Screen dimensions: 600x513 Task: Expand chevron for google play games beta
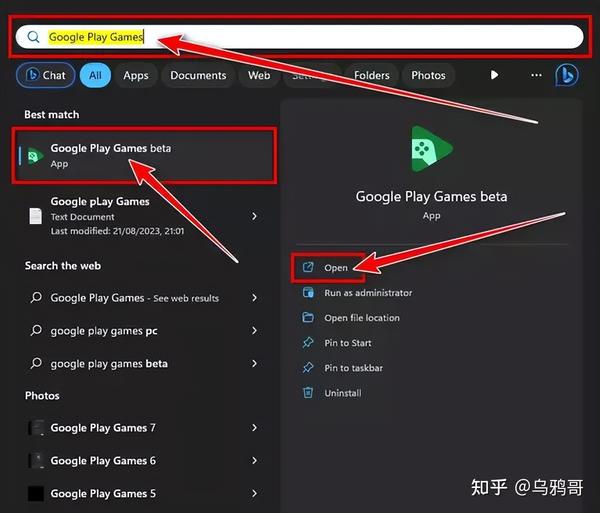254,363
